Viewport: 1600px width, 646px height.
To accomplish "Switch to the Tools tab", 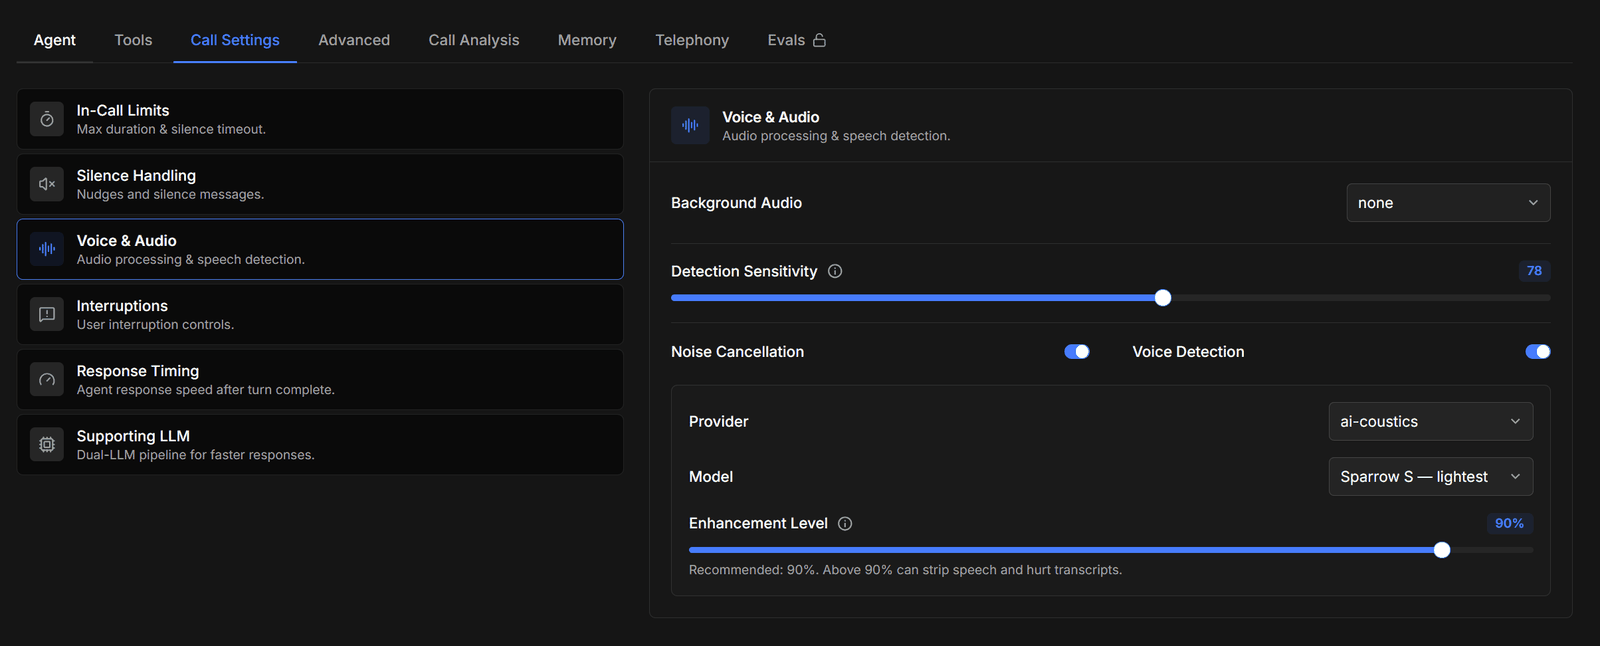I will tap(133, 40).
